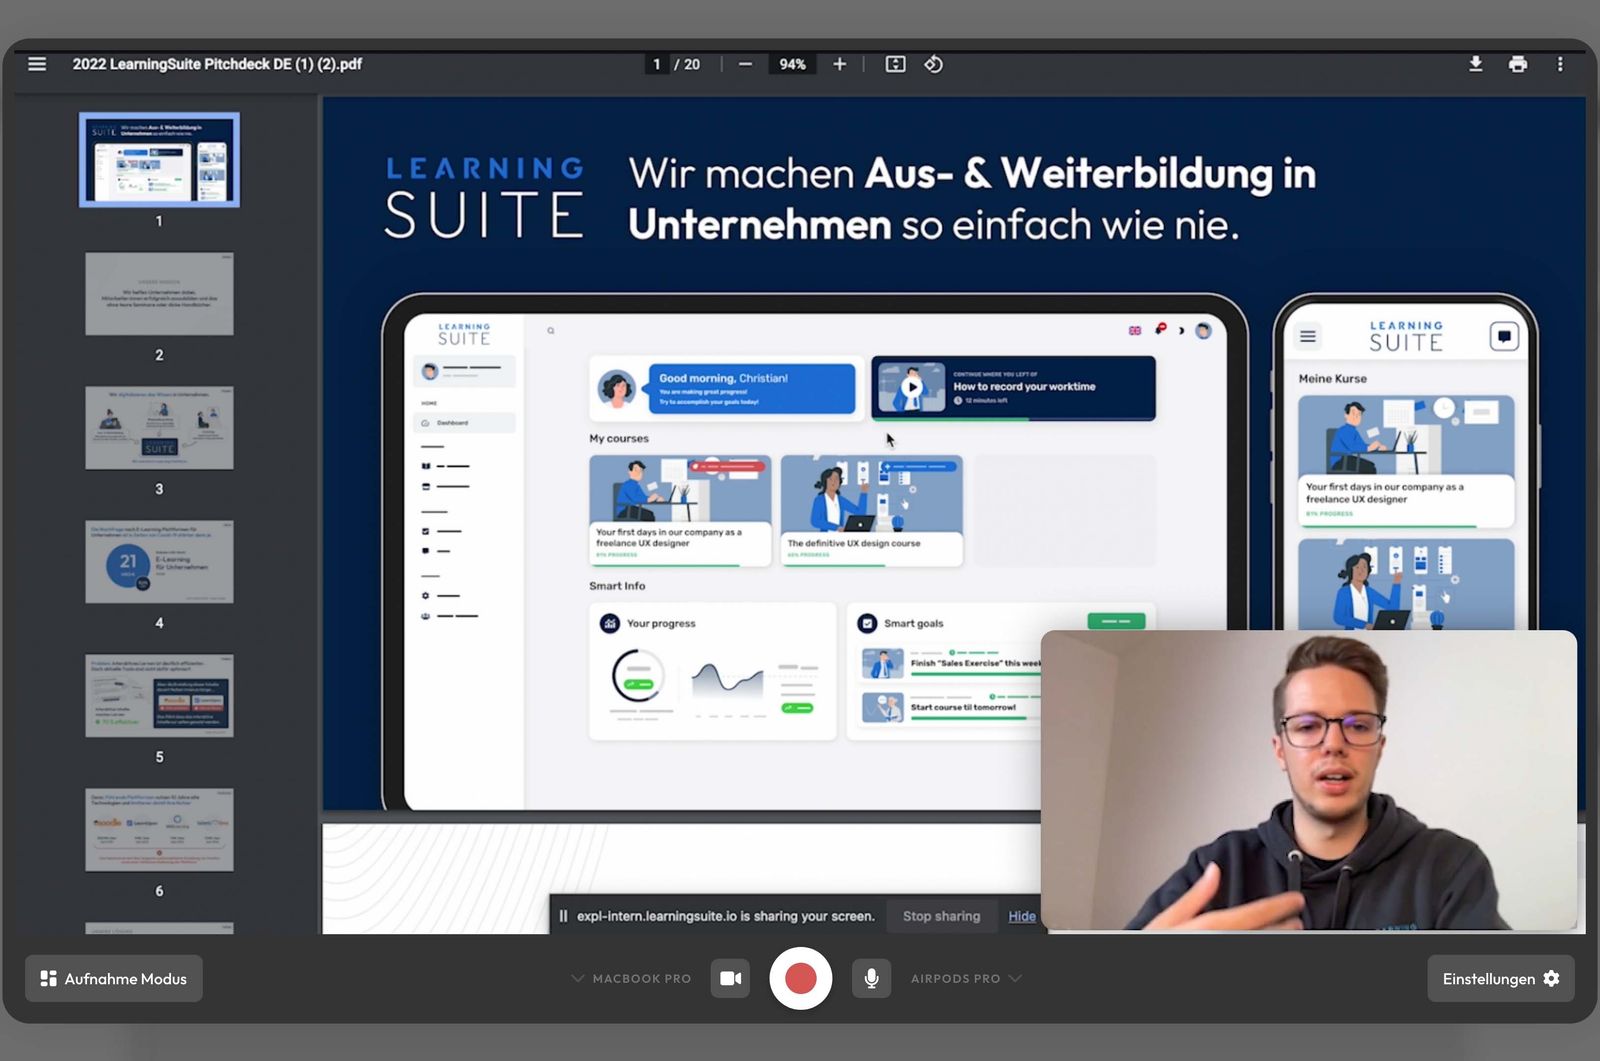The image size is (1600, 1061).
Task: Open the PDF download icon
Action: [1475, 63]
